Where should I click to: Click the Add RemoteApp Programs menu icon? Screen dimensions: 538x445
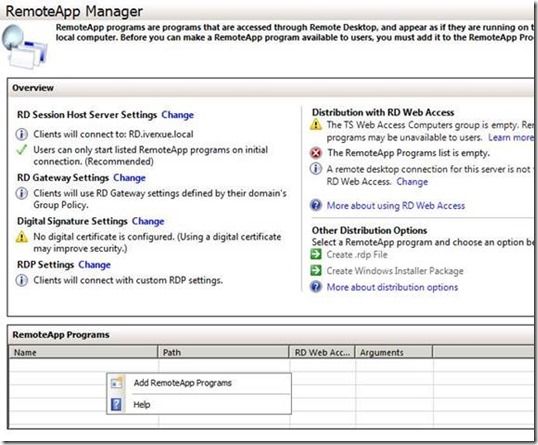click(116, 383)
